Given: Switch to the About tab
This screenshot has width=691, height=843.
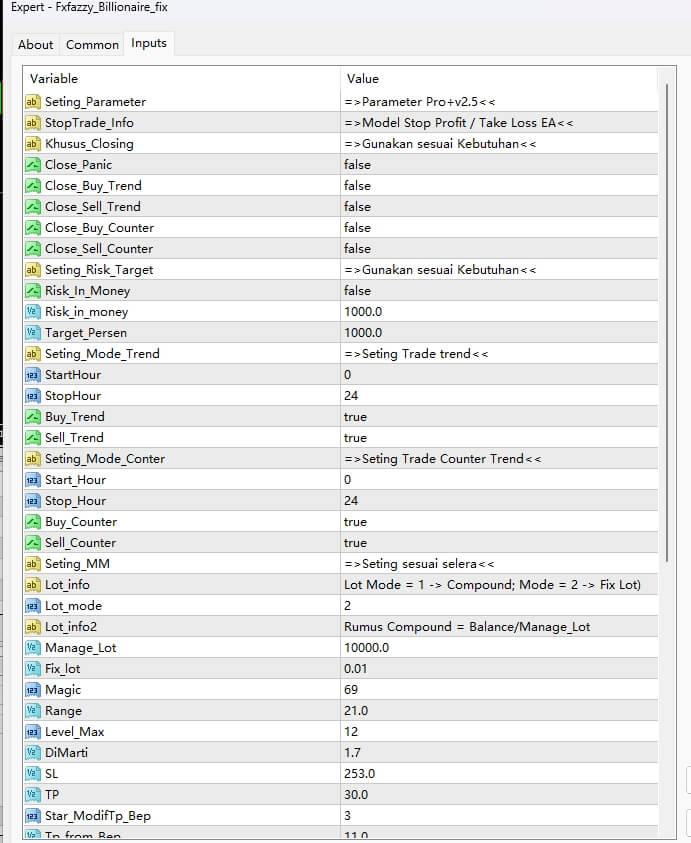Looking at the screenshot, I should coord(36,45).
